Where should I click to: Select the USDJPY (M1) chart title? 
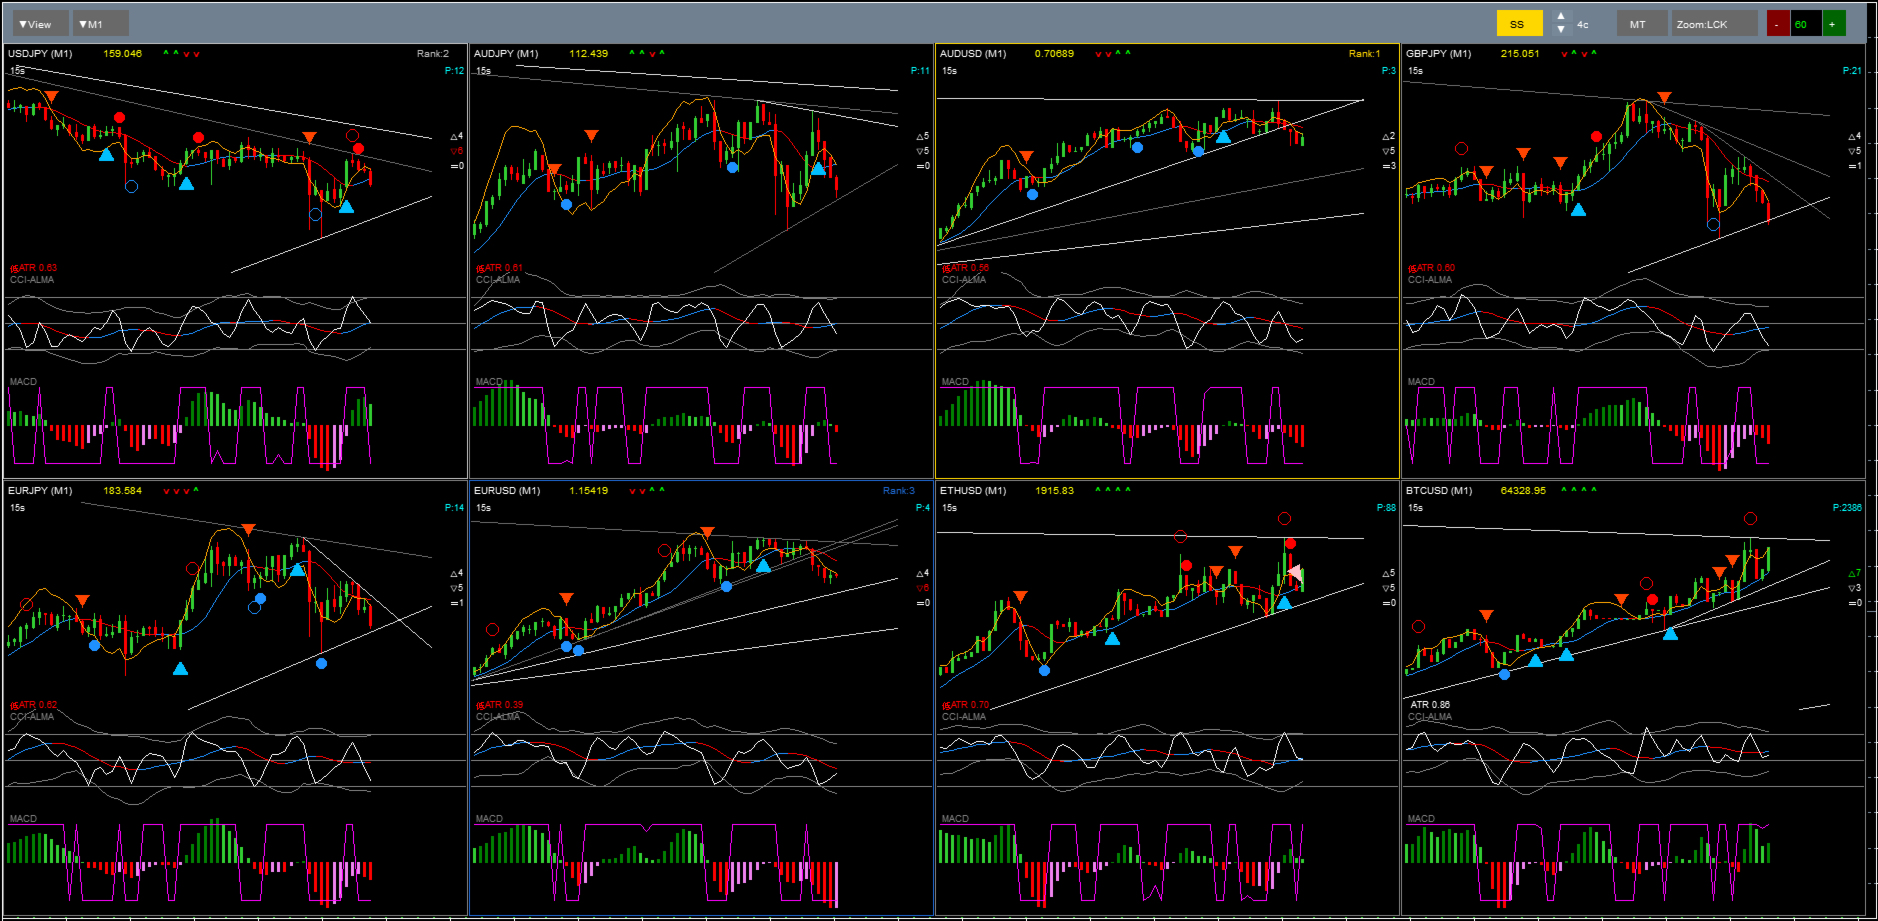tap(40, 54)
